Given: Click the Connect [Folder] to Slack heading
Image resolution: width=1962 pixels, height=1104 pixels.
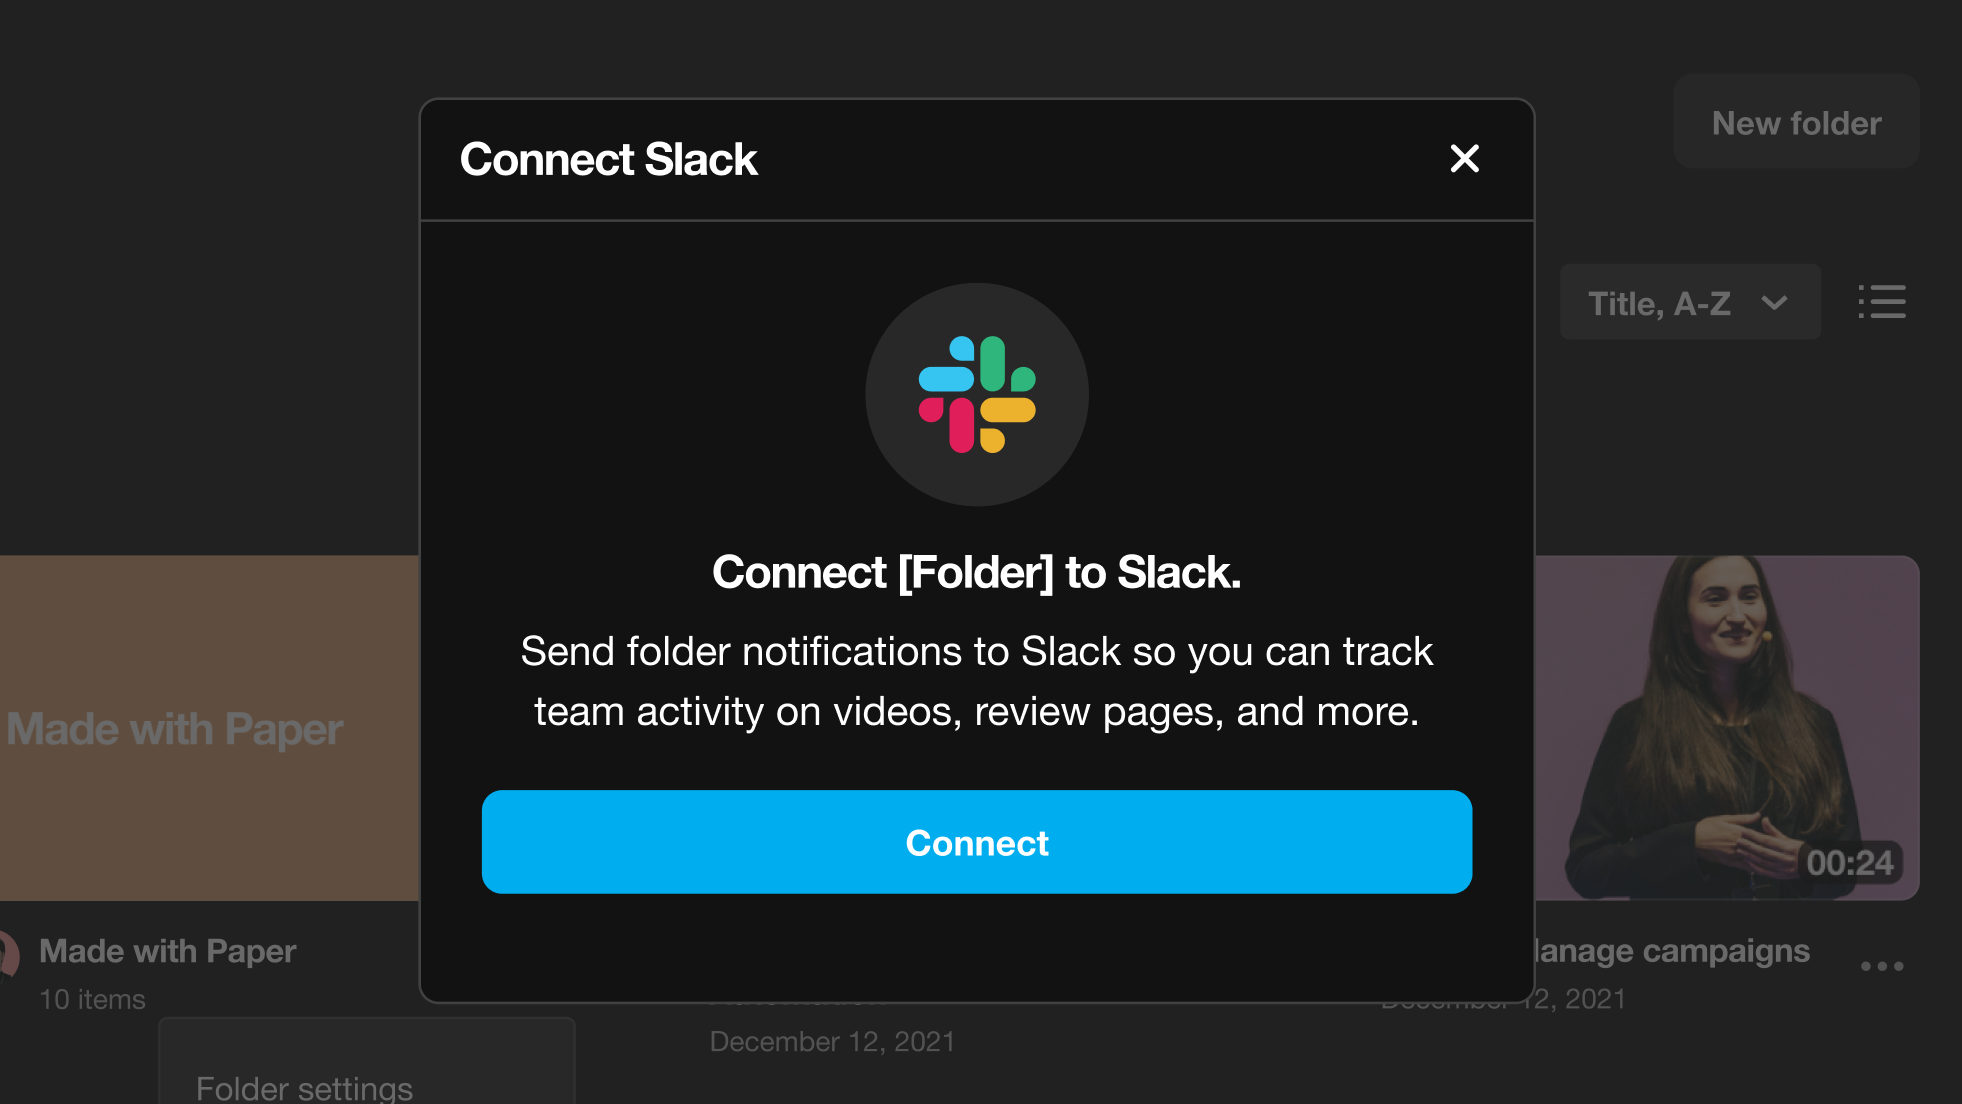Looking at the screenshot, I should click(x=976, y=573).
